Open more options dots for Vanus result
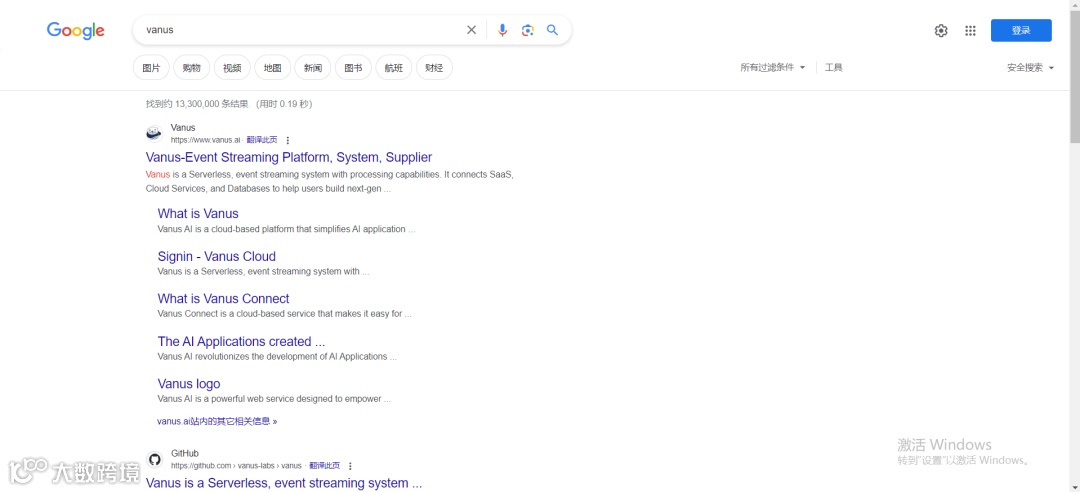This screenshot has width=1080, height=492. point(288,140)
